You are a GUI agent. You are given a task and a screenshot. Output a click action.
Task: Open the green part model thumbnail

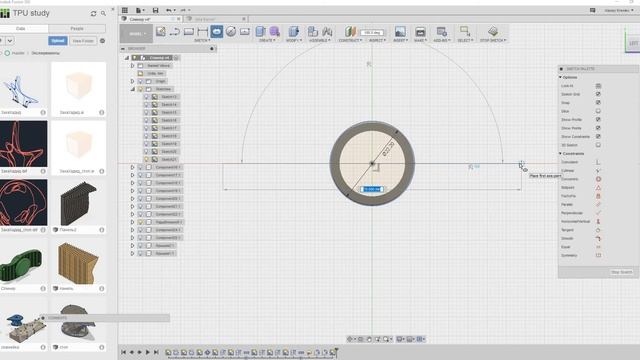pyautogui.click(x=24, y=261)
